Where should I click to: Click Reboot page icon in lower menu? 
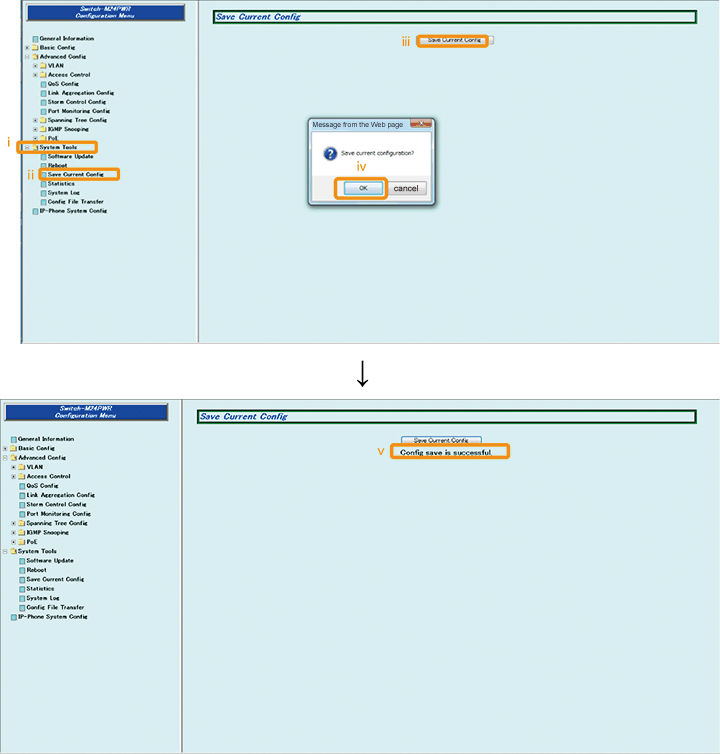22,570
